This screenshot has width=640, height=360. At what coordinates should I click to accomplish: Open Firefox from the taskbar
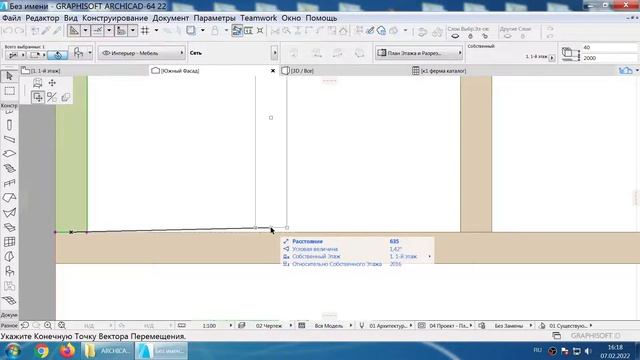point(67,351)
